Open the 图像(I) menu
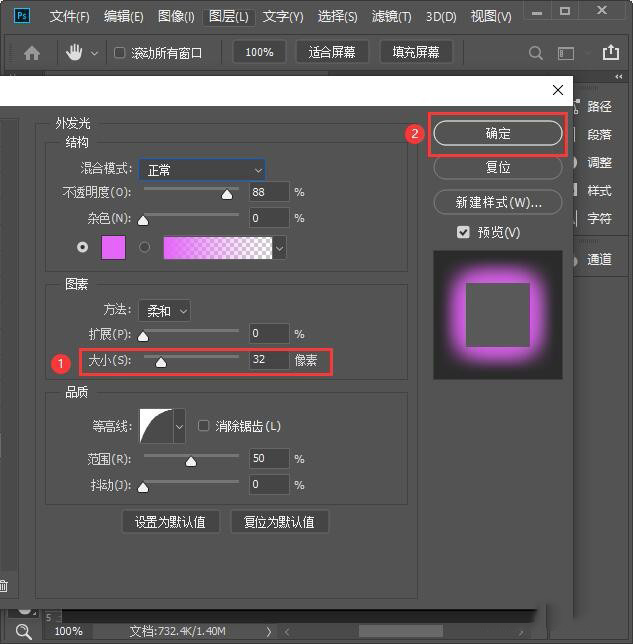 coord(176,16)
